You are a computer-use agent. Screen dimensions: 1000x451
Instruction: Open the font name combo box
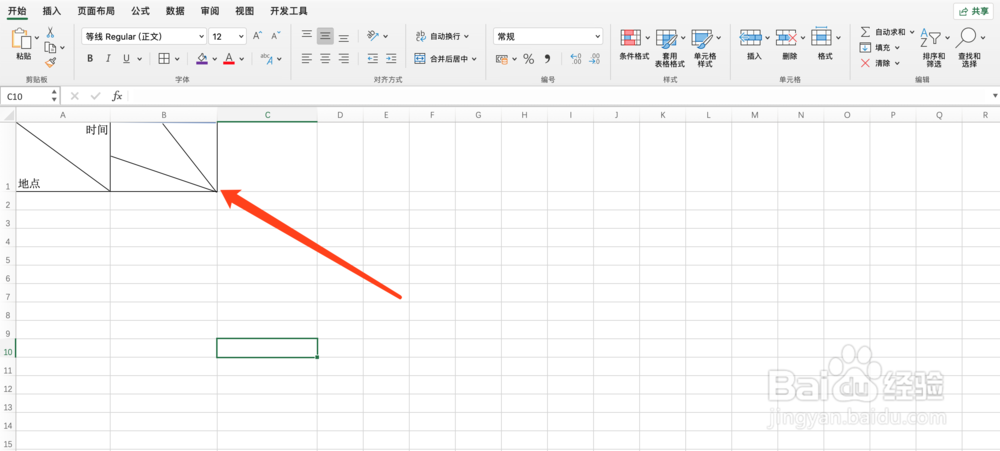(144, 36)
